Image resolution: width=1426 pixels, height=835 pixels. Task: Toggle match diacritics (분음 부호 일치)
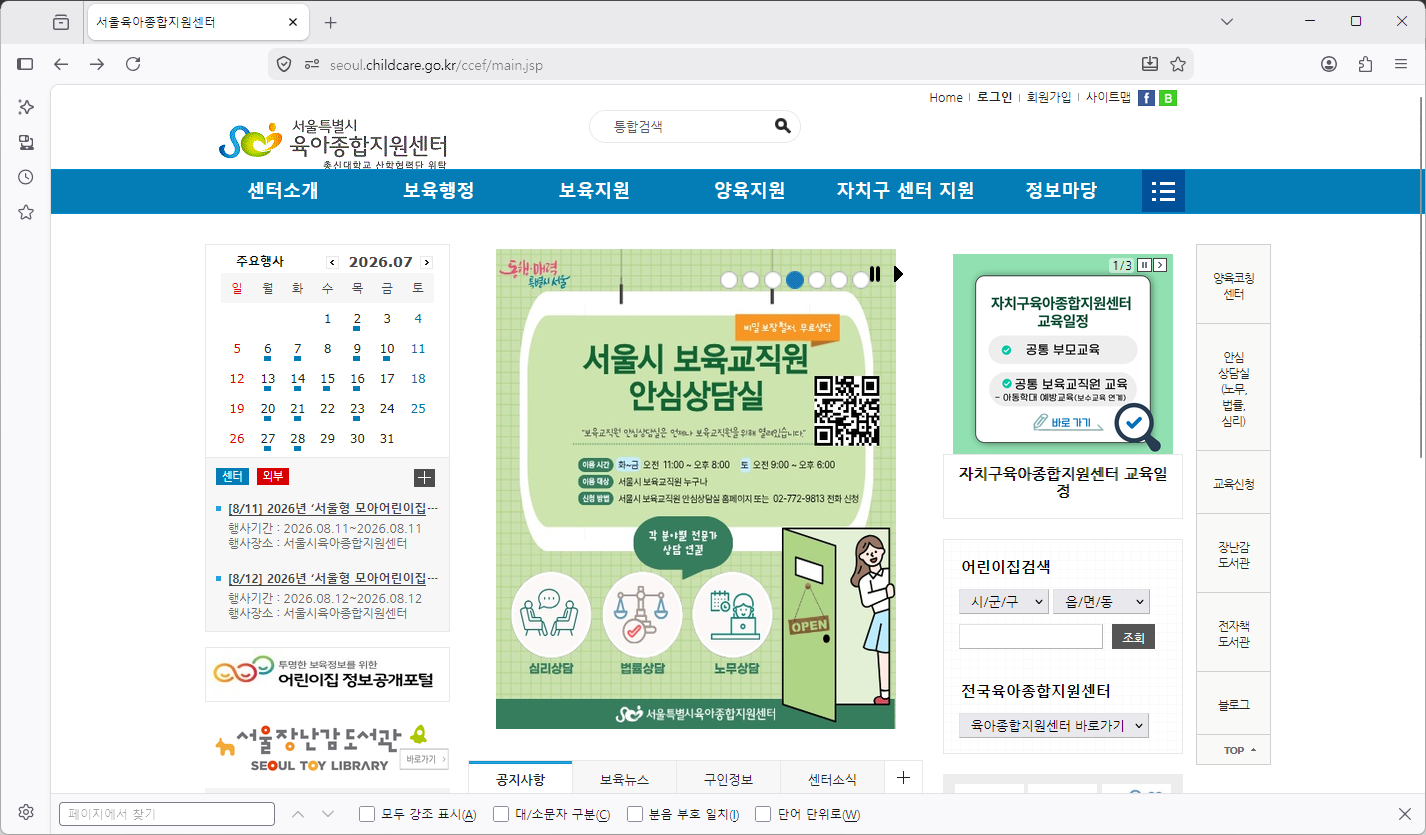click(x=635, y=814)
